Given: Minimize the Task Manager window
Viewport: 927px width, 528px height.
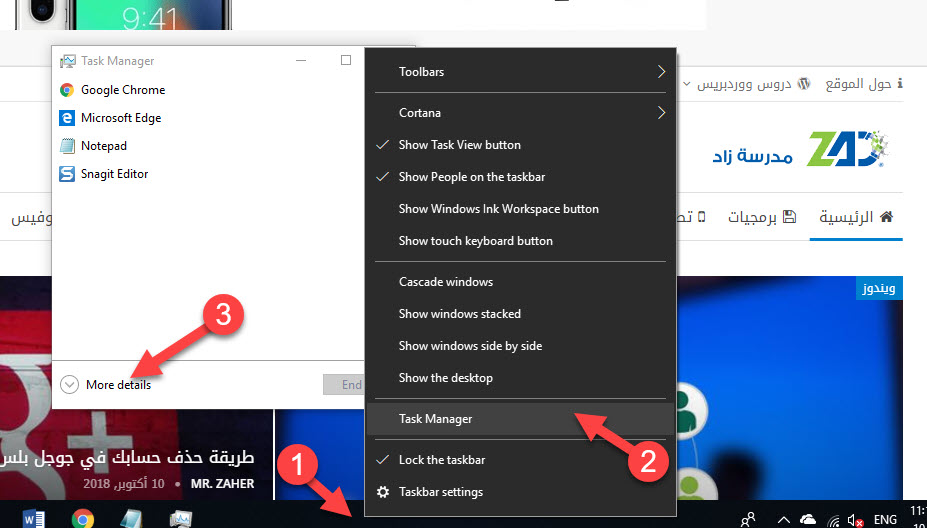Looking at the screenshot, I should (301, 60).
